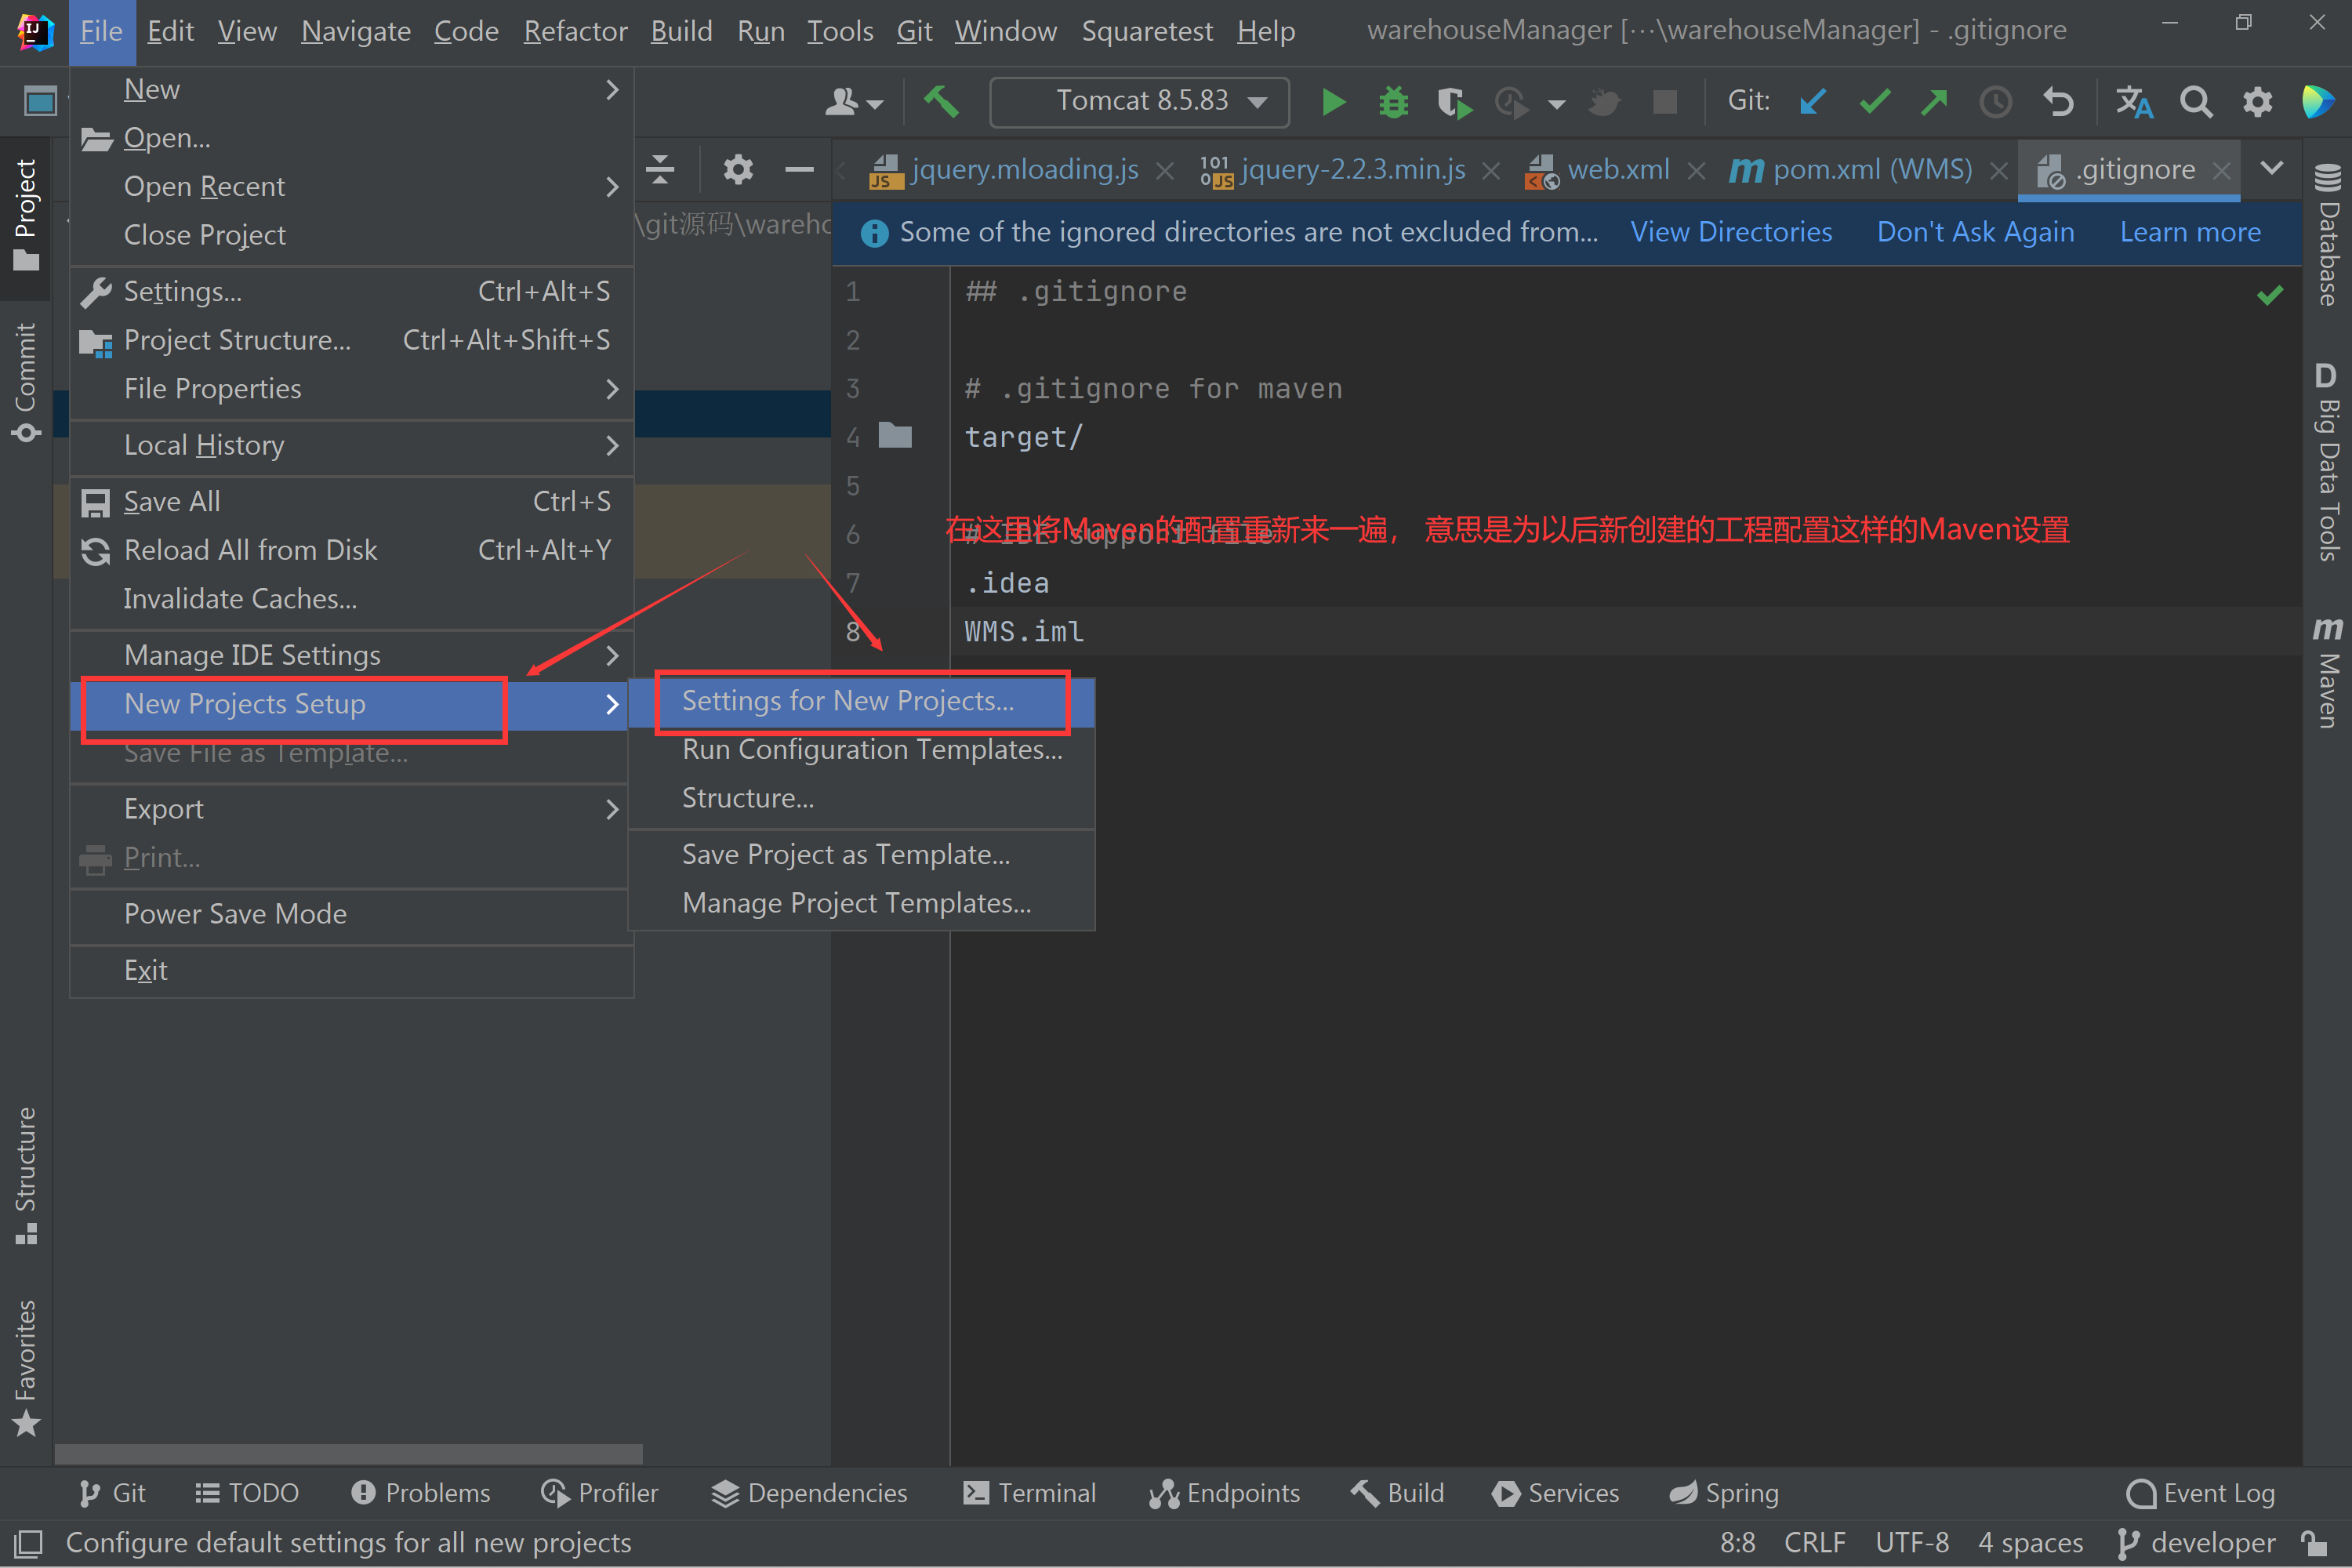Switch to the web.xml editor tab

pyautogui.click(x=1618, y=169)
